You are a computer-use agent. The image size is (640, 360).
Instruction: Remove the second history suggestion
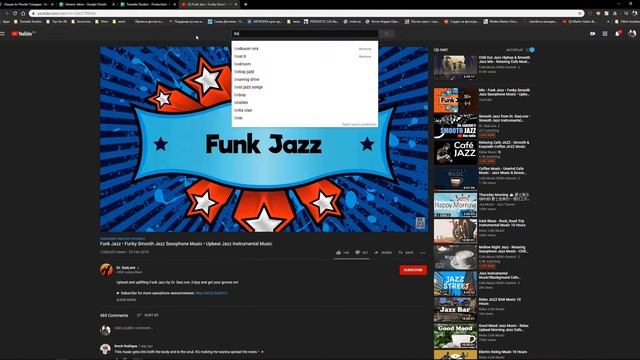coord(365,57)
